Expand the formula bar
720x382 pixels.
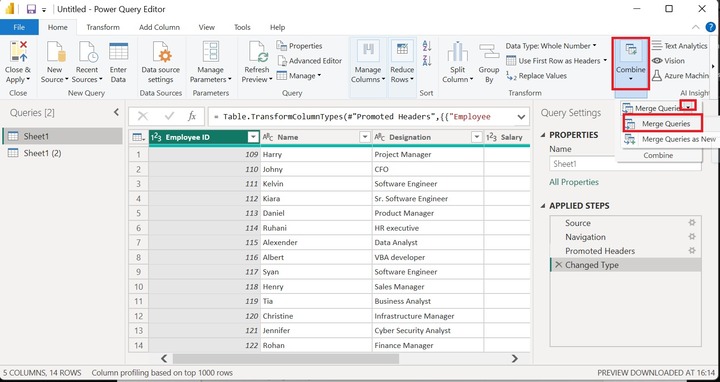(x=521, y=117)
